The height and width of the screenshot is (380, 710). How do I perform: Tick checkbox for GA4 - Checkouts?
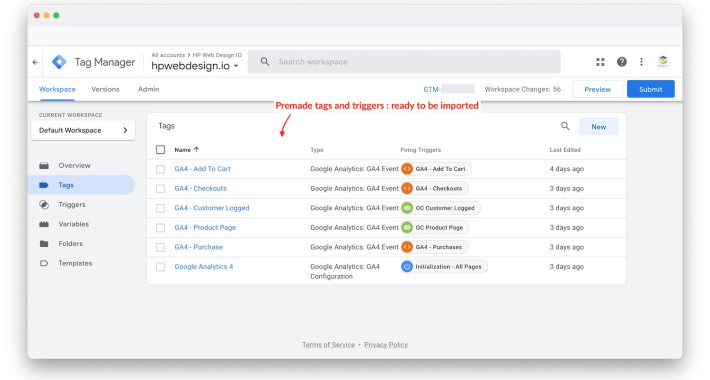coord(160,188)
